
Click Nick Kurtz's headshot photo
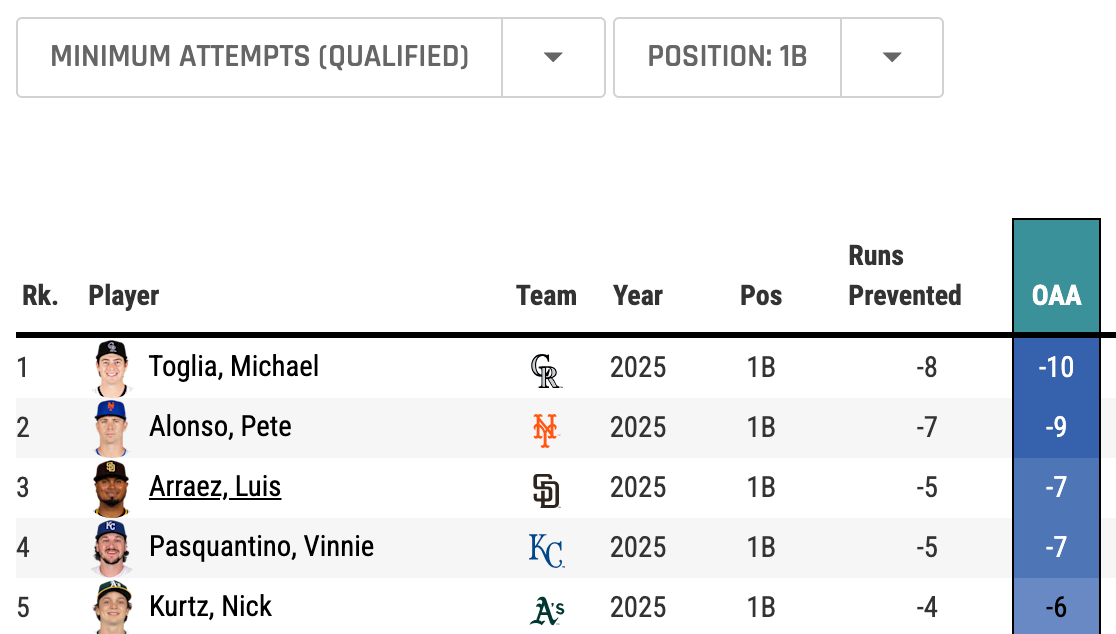(x=111, y=608)
